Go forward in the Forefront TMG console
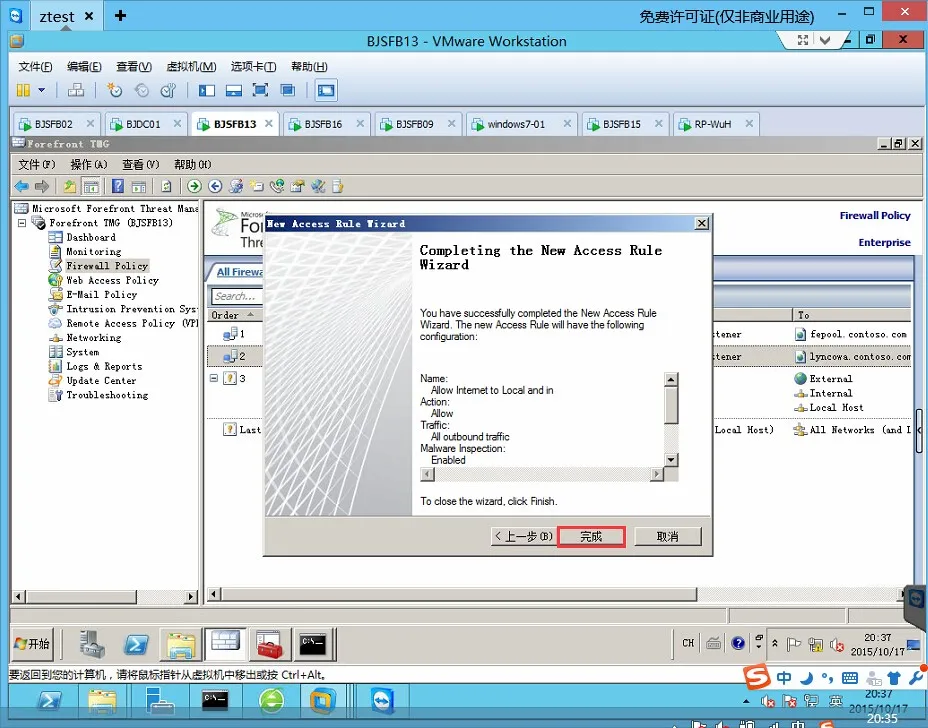Screen dimensions: 928x728 41,186
